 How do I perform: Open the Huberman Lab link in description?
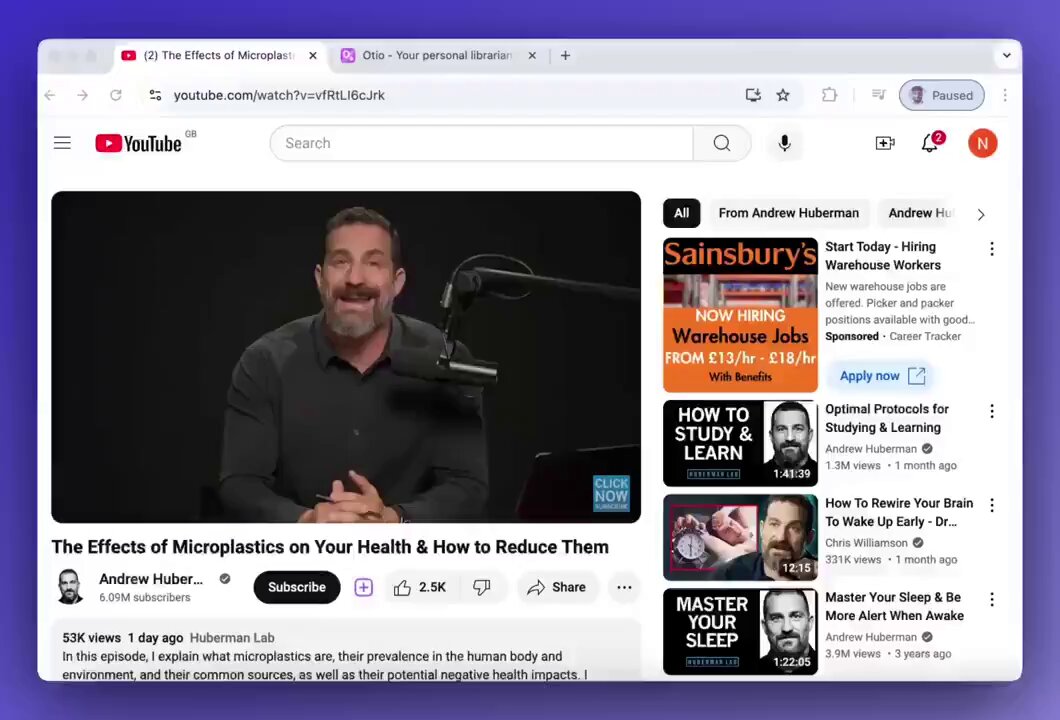[x=232, y=638]
